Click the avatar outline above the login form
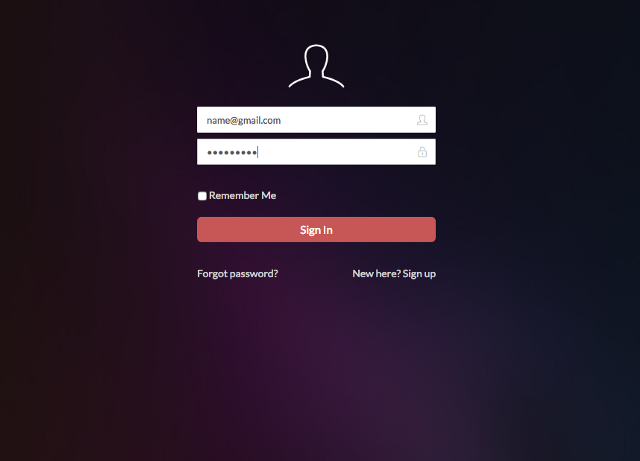640x461 pixels. tap(316, 66)
